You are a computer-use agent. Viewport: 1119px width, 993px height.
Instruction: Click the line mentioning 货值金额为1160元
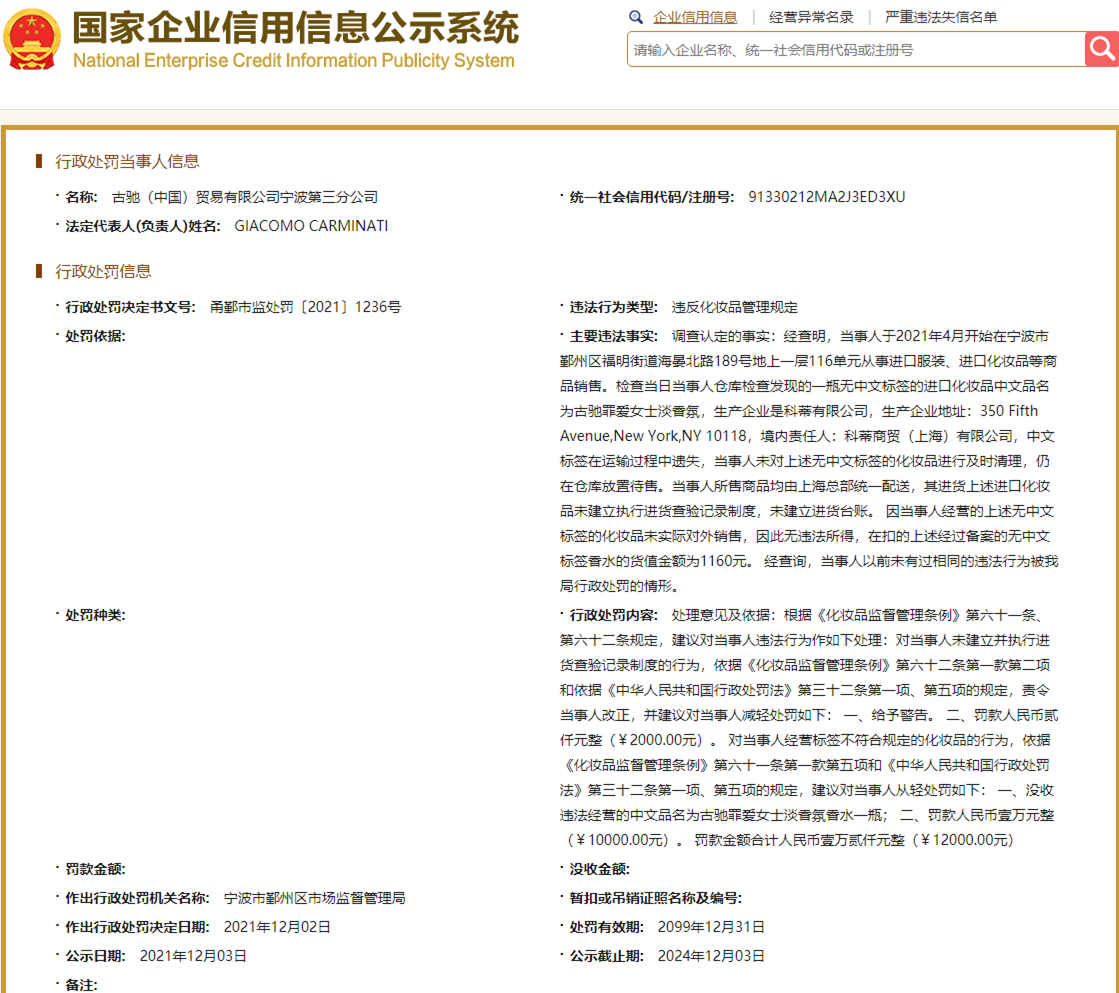[x=809, y=561]
